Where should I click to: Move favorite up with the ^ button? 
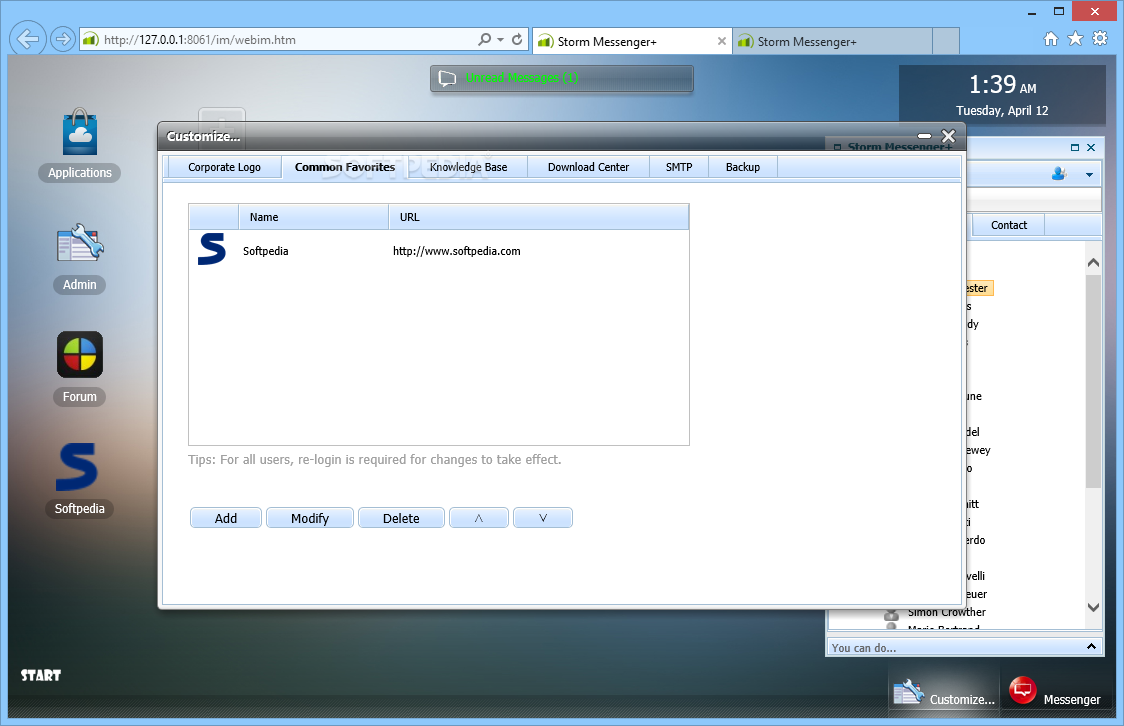(x=479, y=518)
